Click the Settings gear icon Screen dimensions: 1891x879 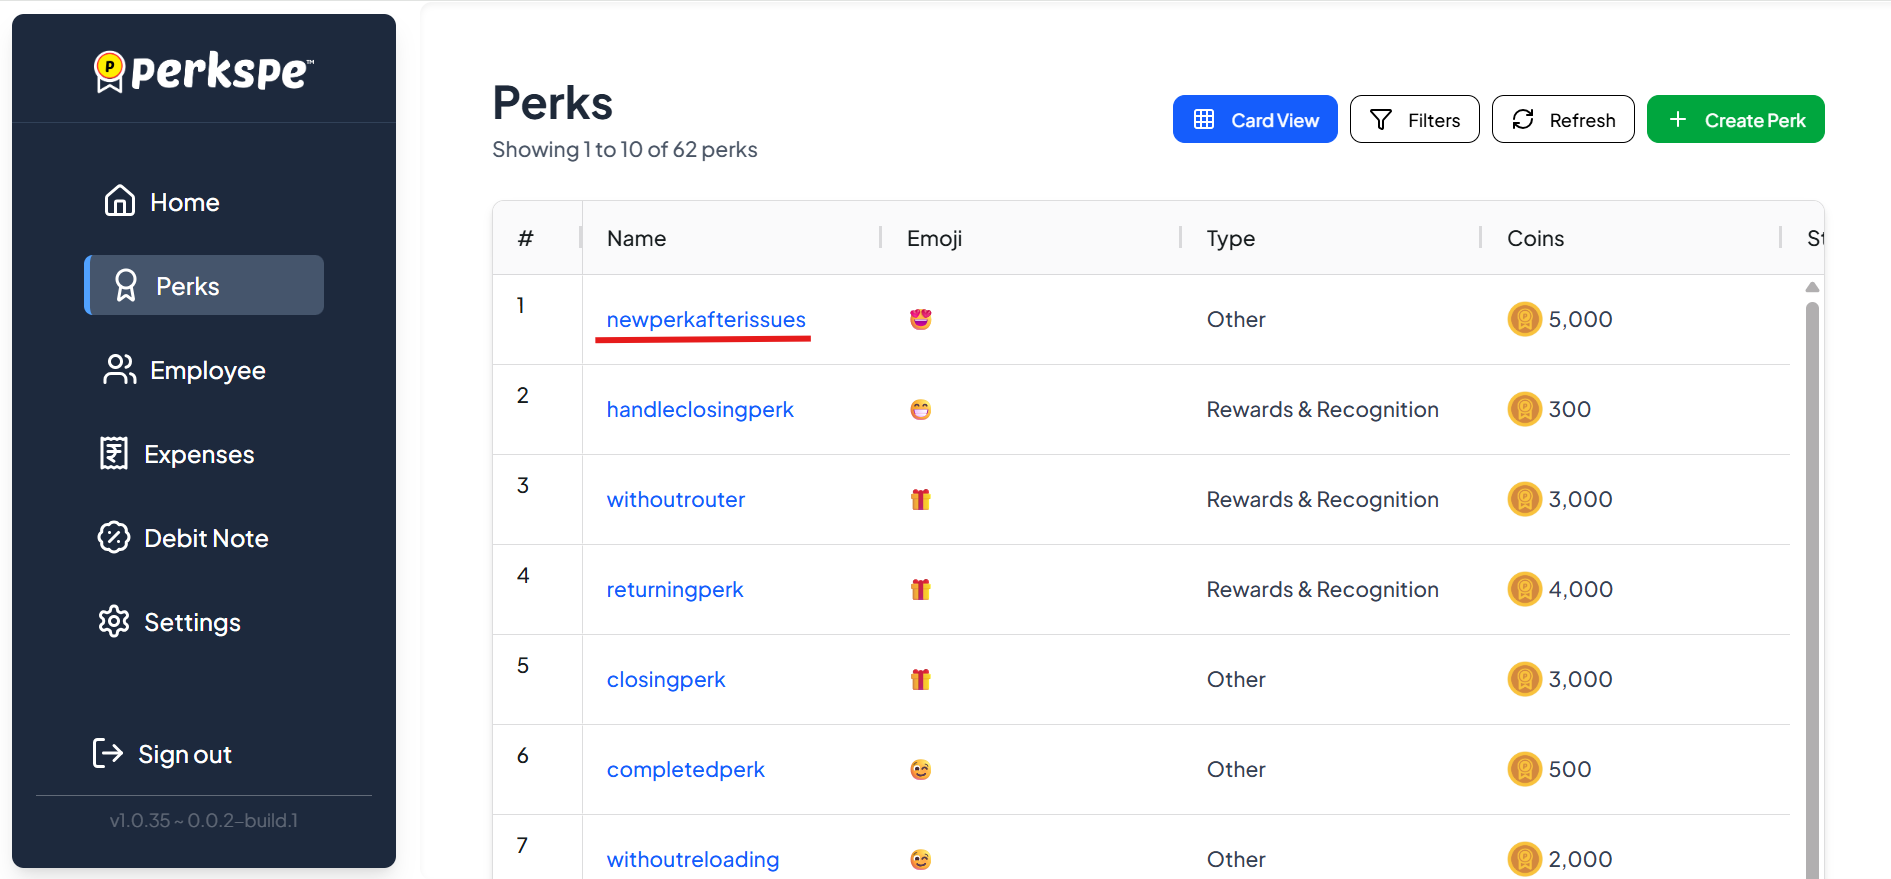tap(114, 622)
